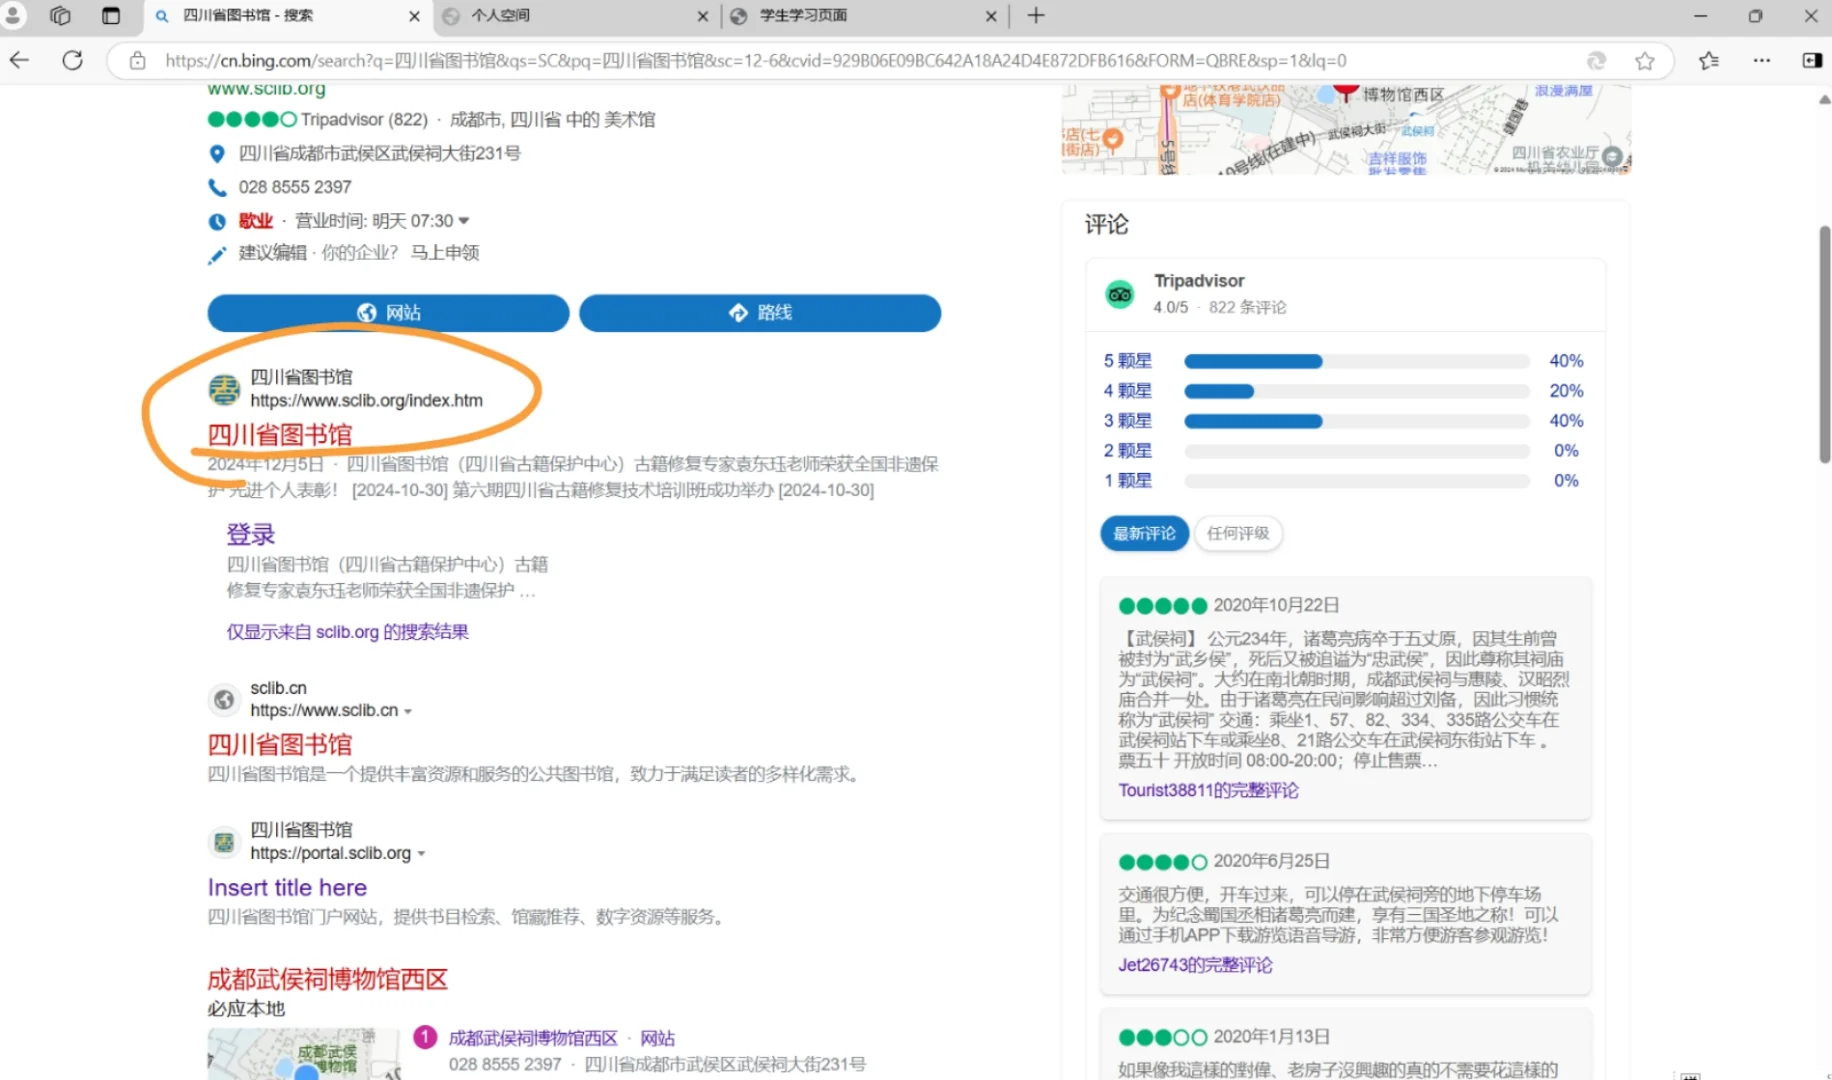Image resolution: width=1832 pixels, height=1080 pixels.
Task: Open the 成都武侯祠博物馆西区 heading link
Action: (x=327, y=979)
